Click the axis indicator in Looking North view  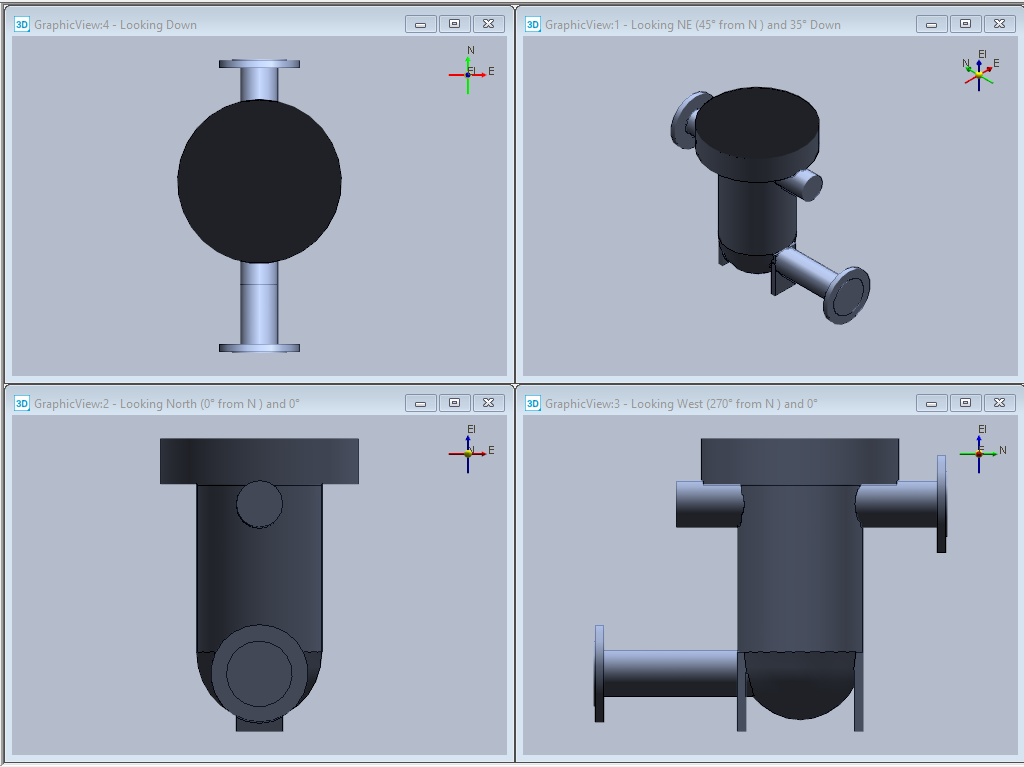pos(471,449)
